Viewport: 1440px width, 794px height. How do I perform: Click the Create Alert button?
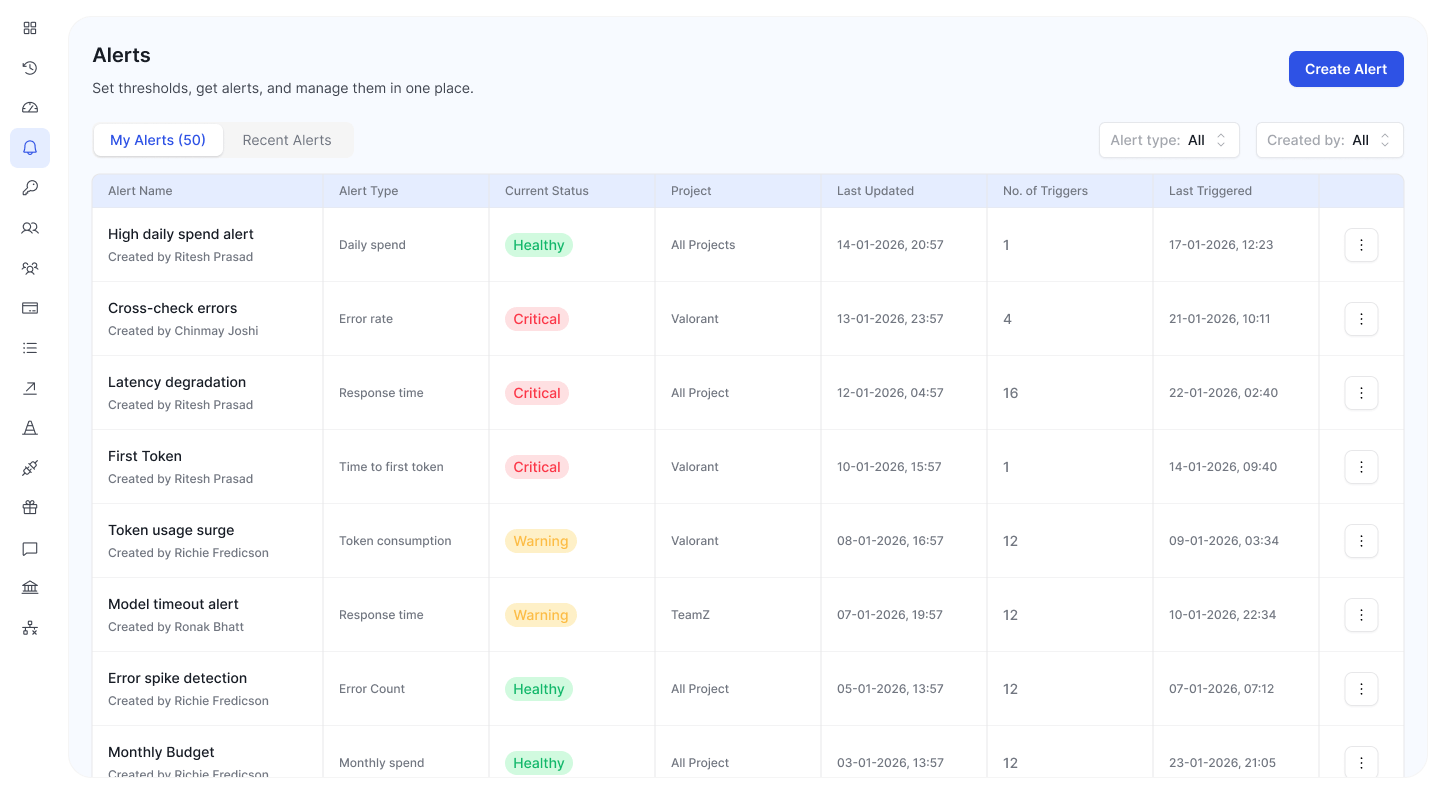coord(1345,69)
